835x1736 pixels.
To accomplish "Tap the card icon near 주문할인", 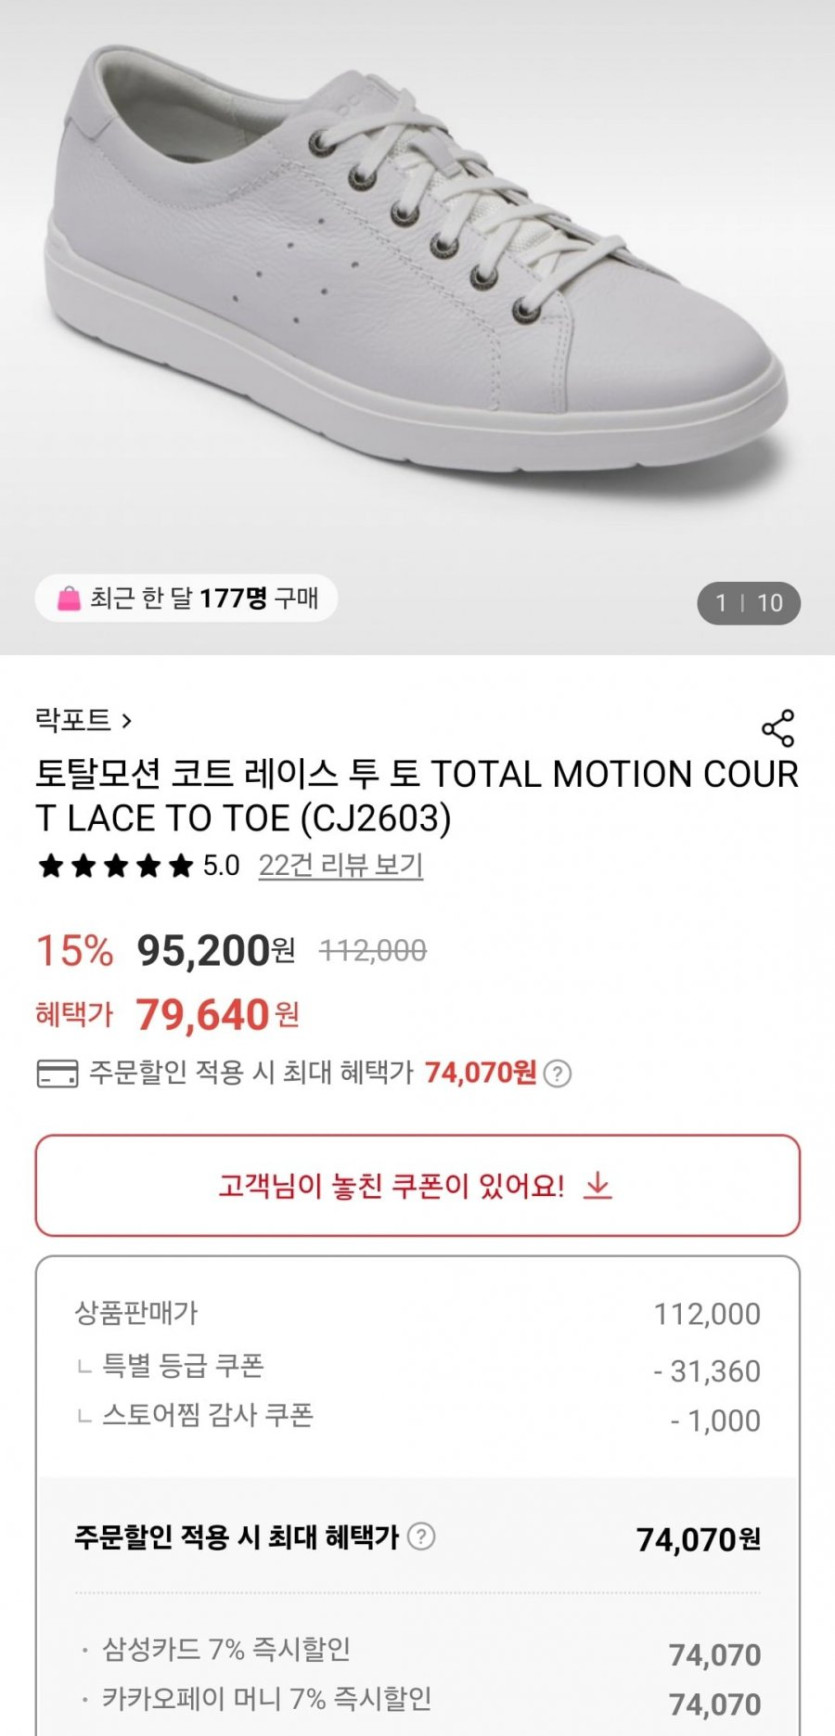I will click(57, 1074).
